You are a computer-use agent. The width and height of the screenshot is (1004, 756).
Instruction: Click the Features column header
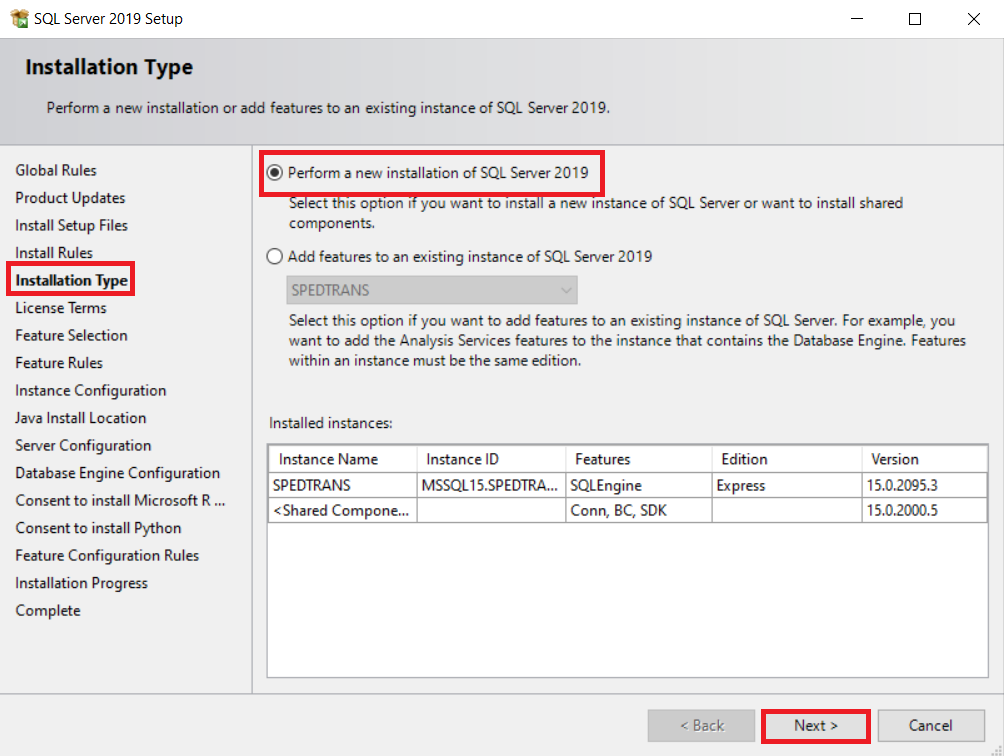pos(638,459)
